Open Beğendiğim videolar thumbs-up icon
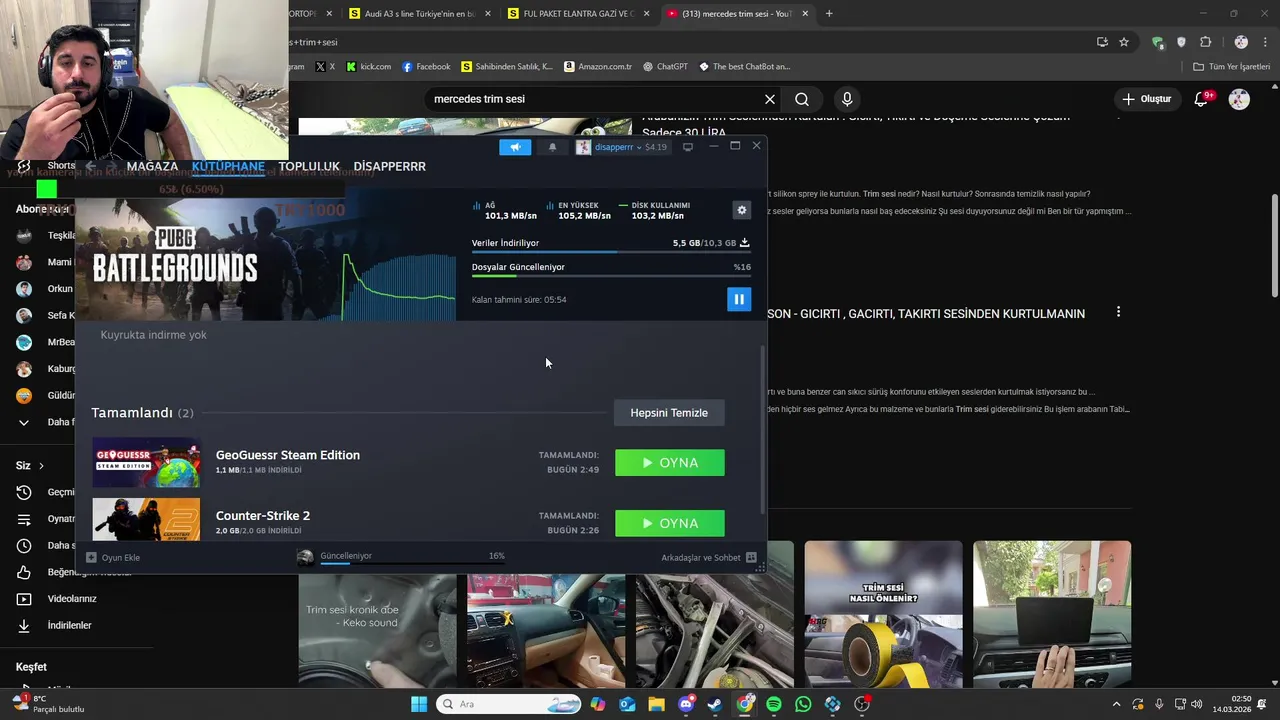The image size is (1280, 720). 24,572
